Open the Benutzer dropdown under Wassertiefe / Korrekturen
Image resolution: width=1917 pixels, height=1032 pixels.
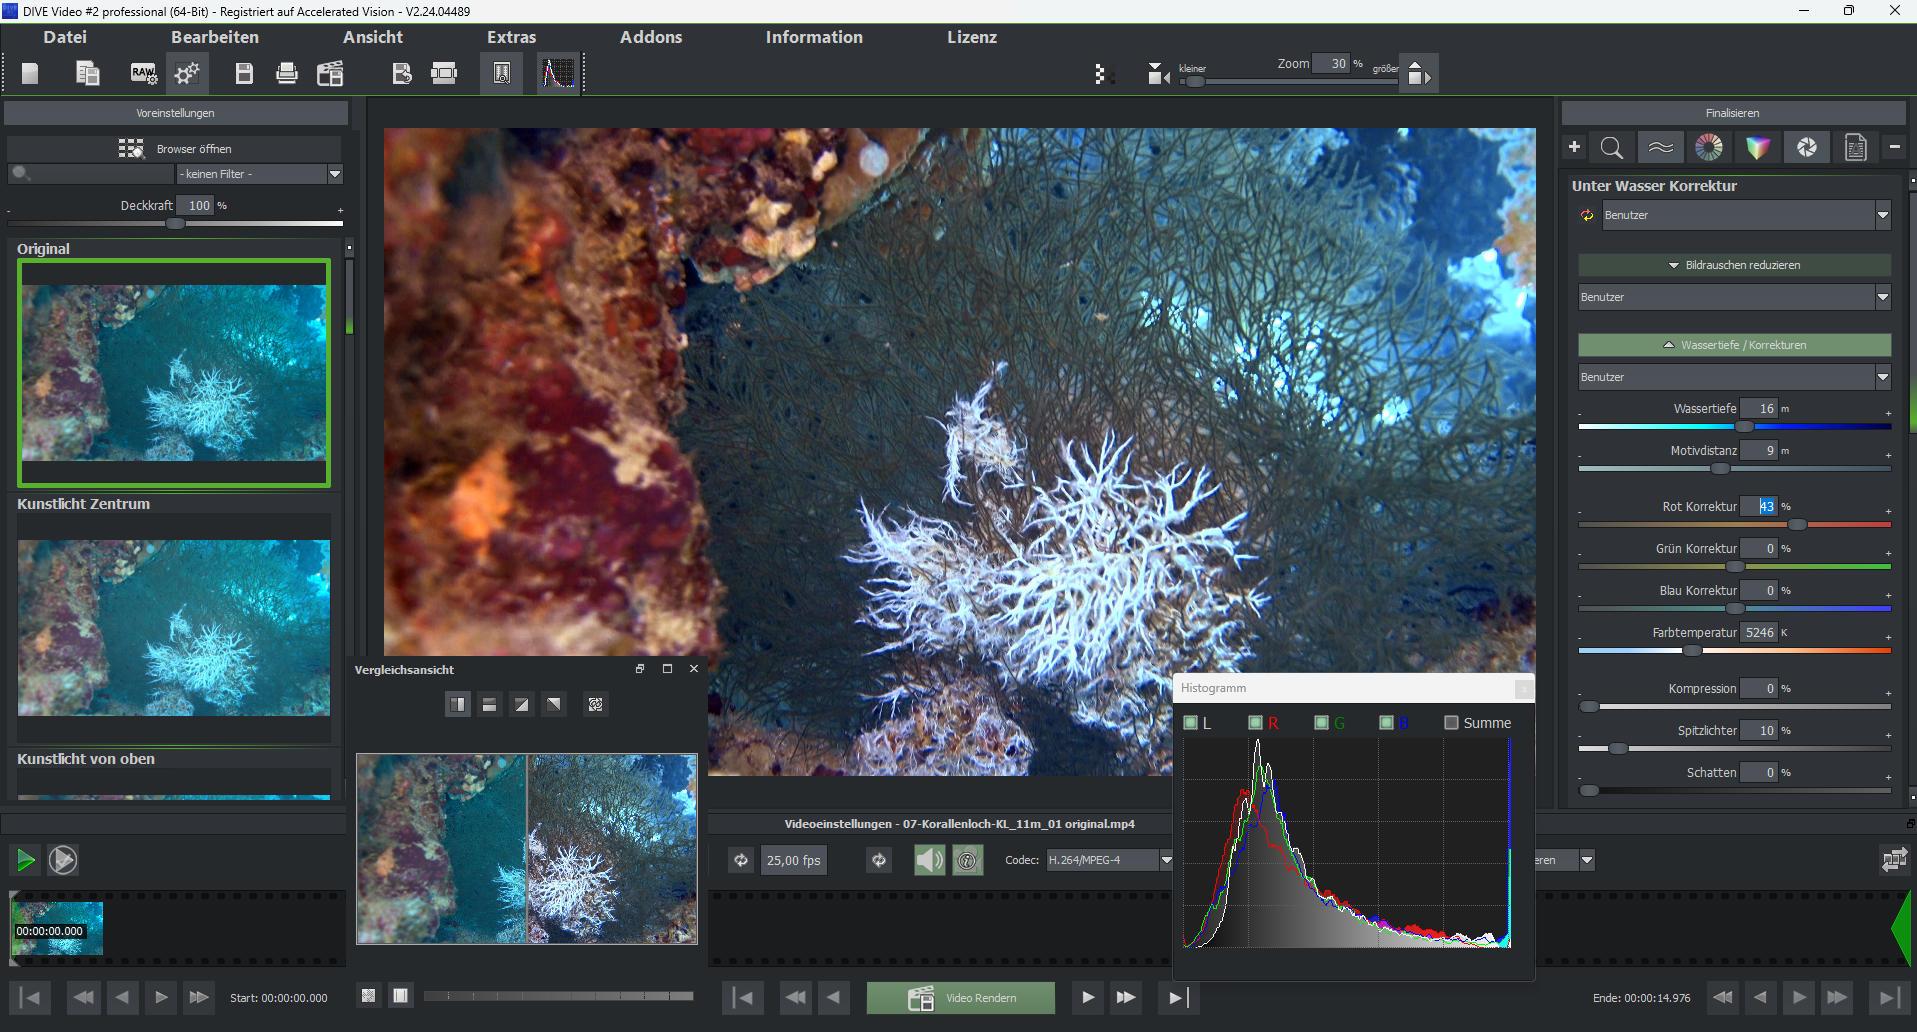tap(1734, 377)
